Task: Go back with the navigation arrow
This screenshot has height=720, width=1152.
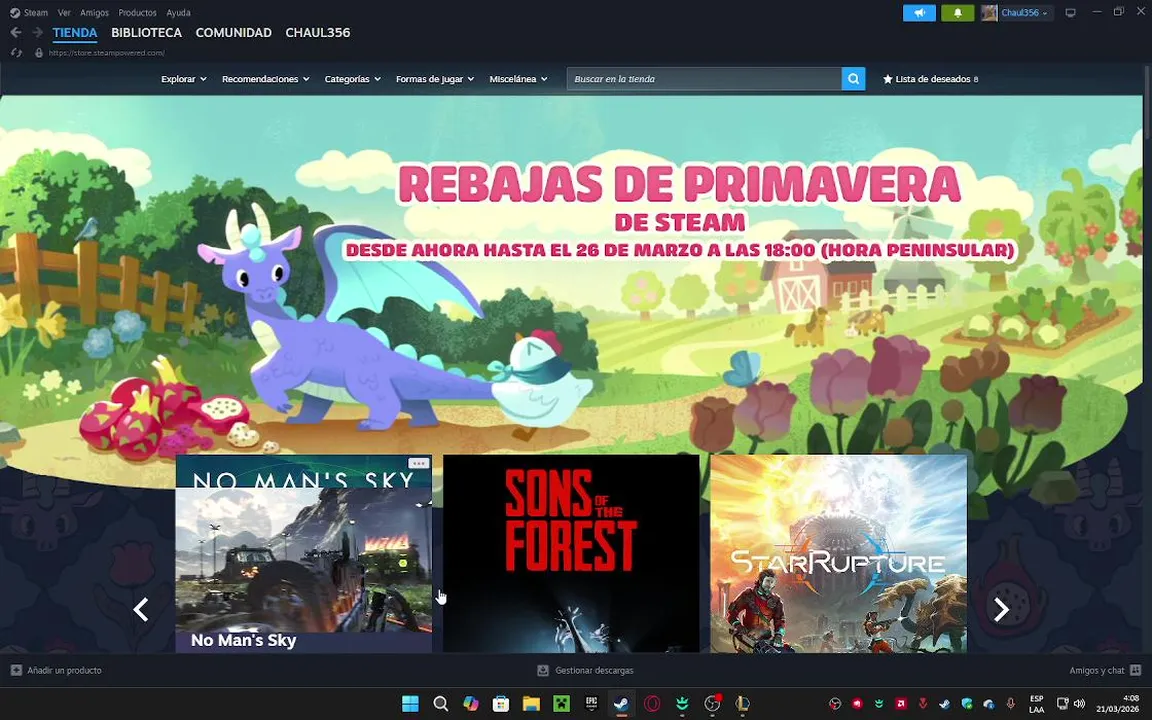Action: click(x=15, y=32)
